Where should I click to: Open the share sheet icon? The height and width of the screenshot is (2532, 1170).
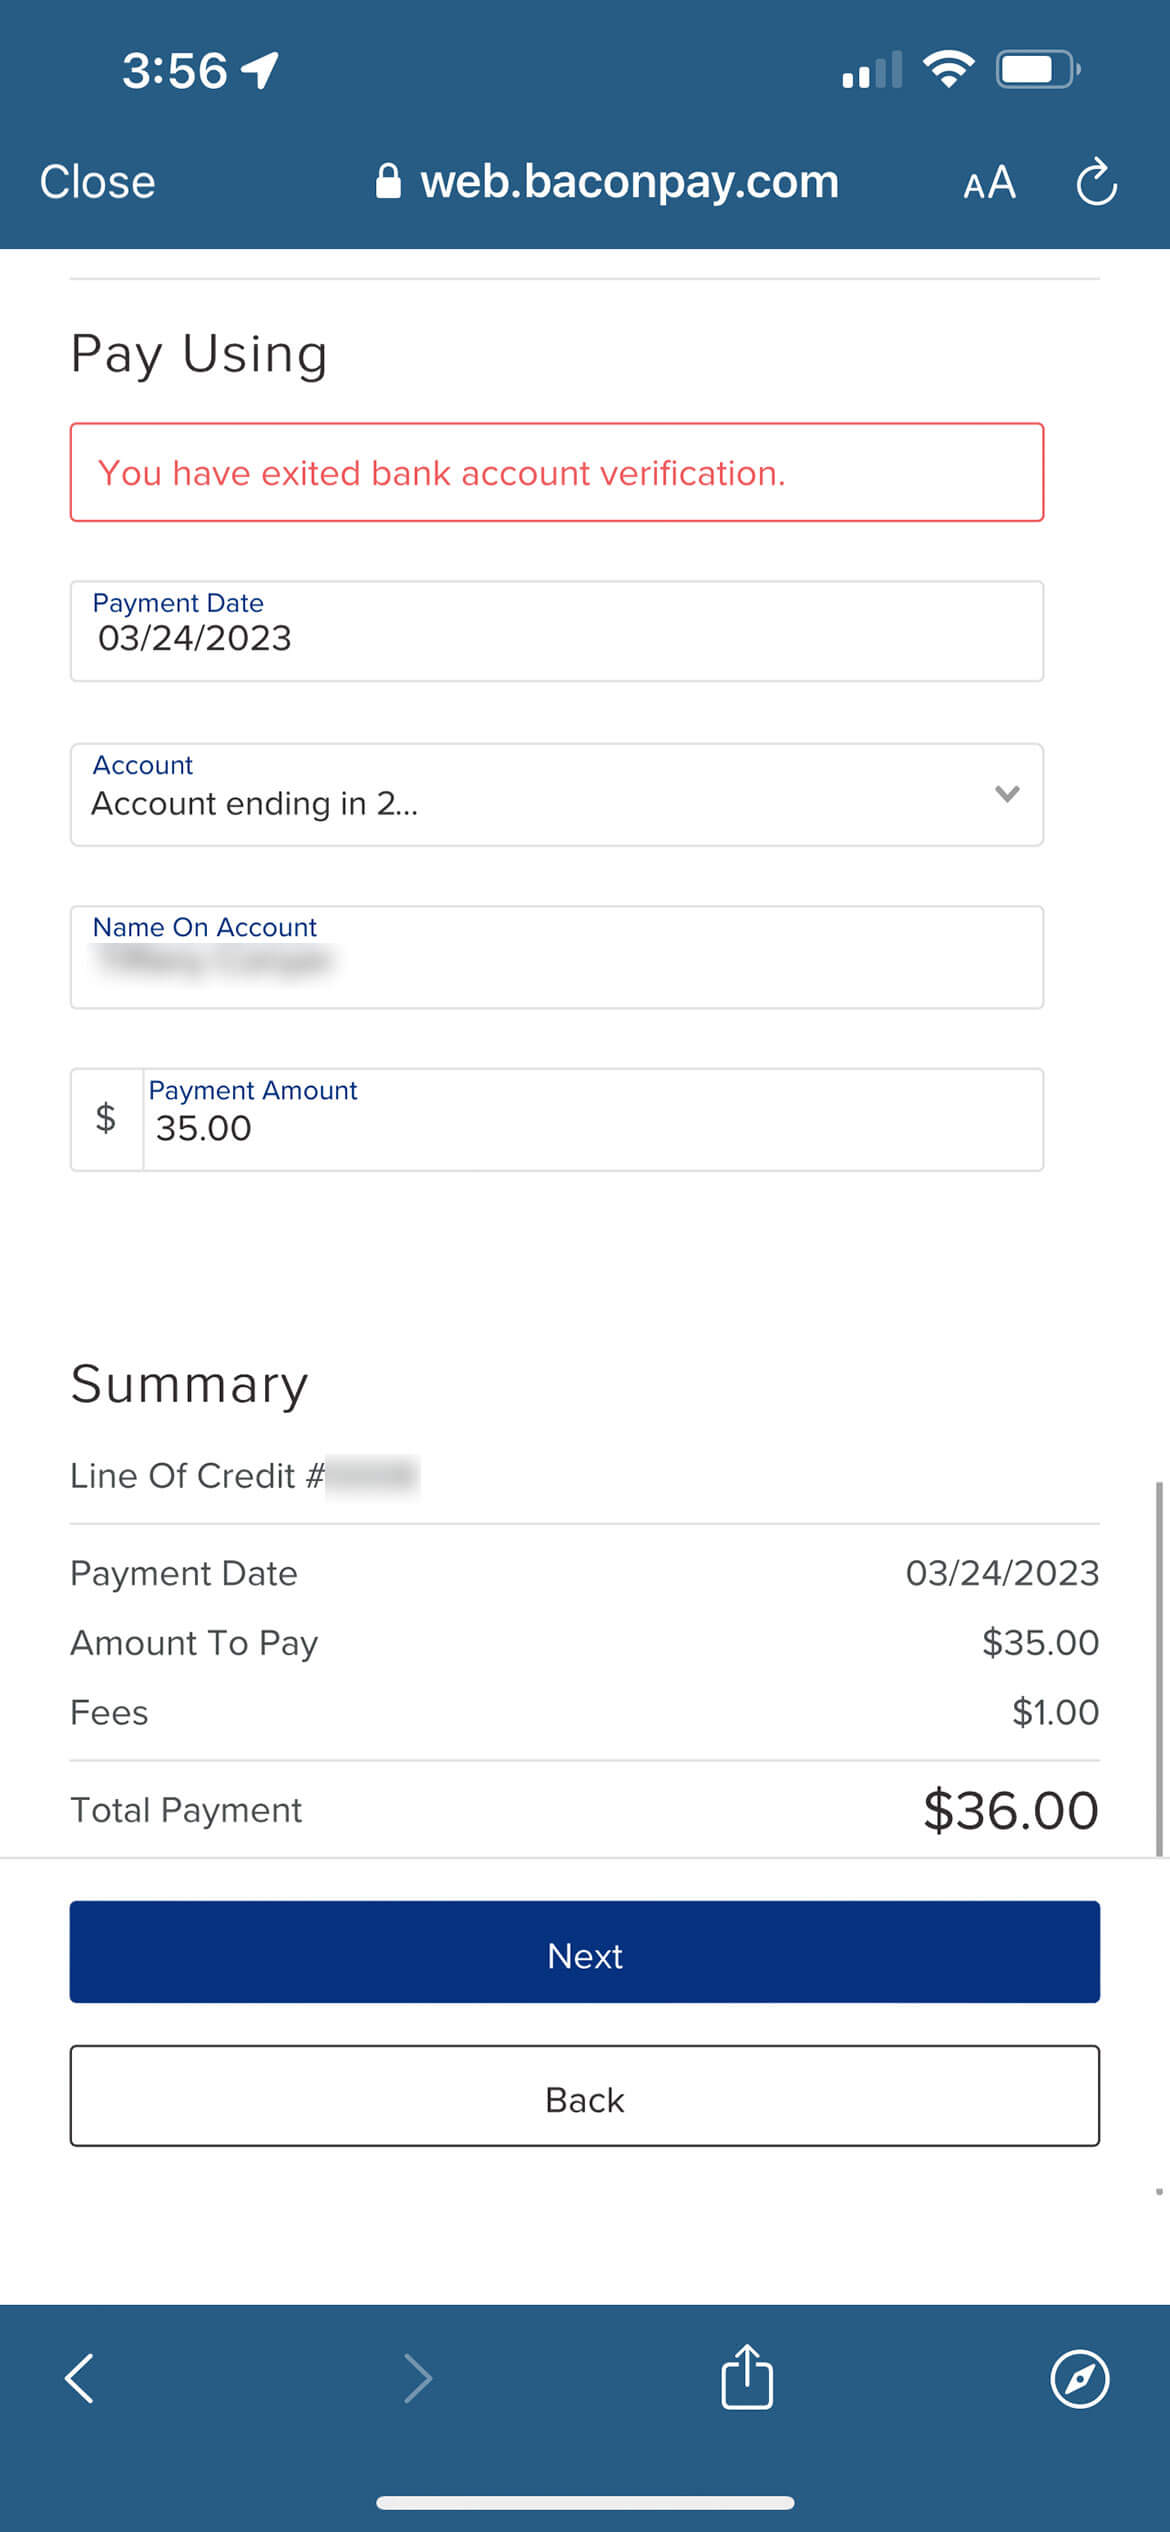747,2375
